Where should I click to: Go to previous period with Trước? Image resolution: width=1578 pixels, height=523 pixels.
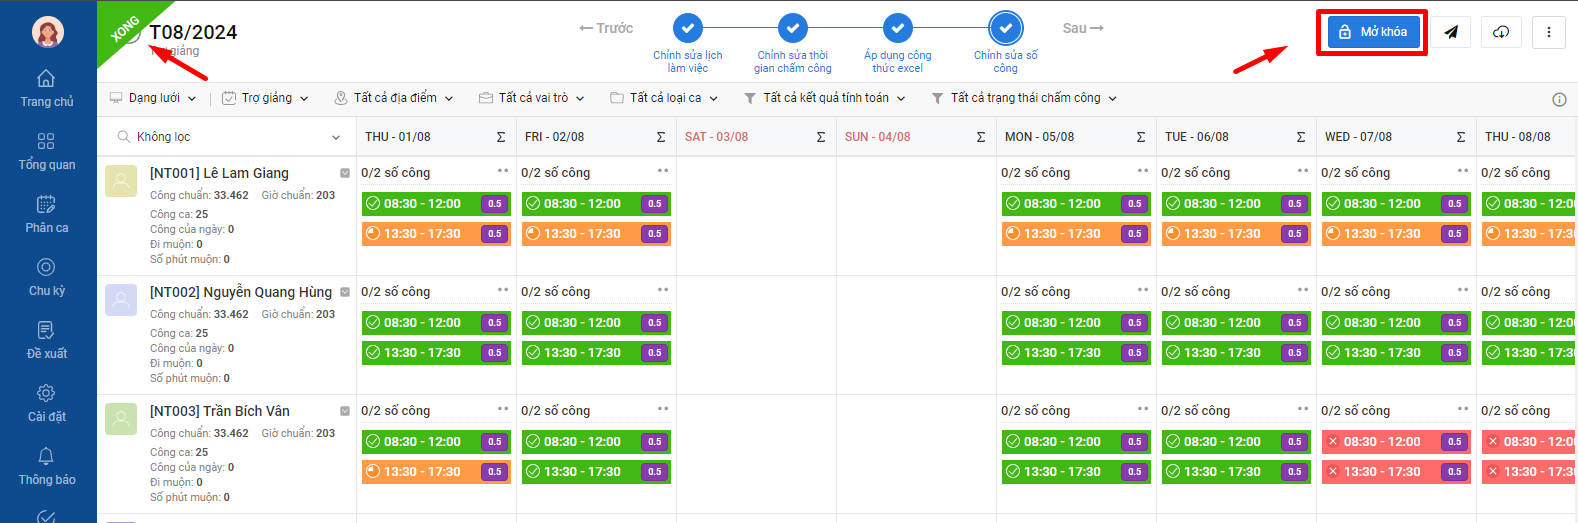pyautogui.click(x=606, y=28)
